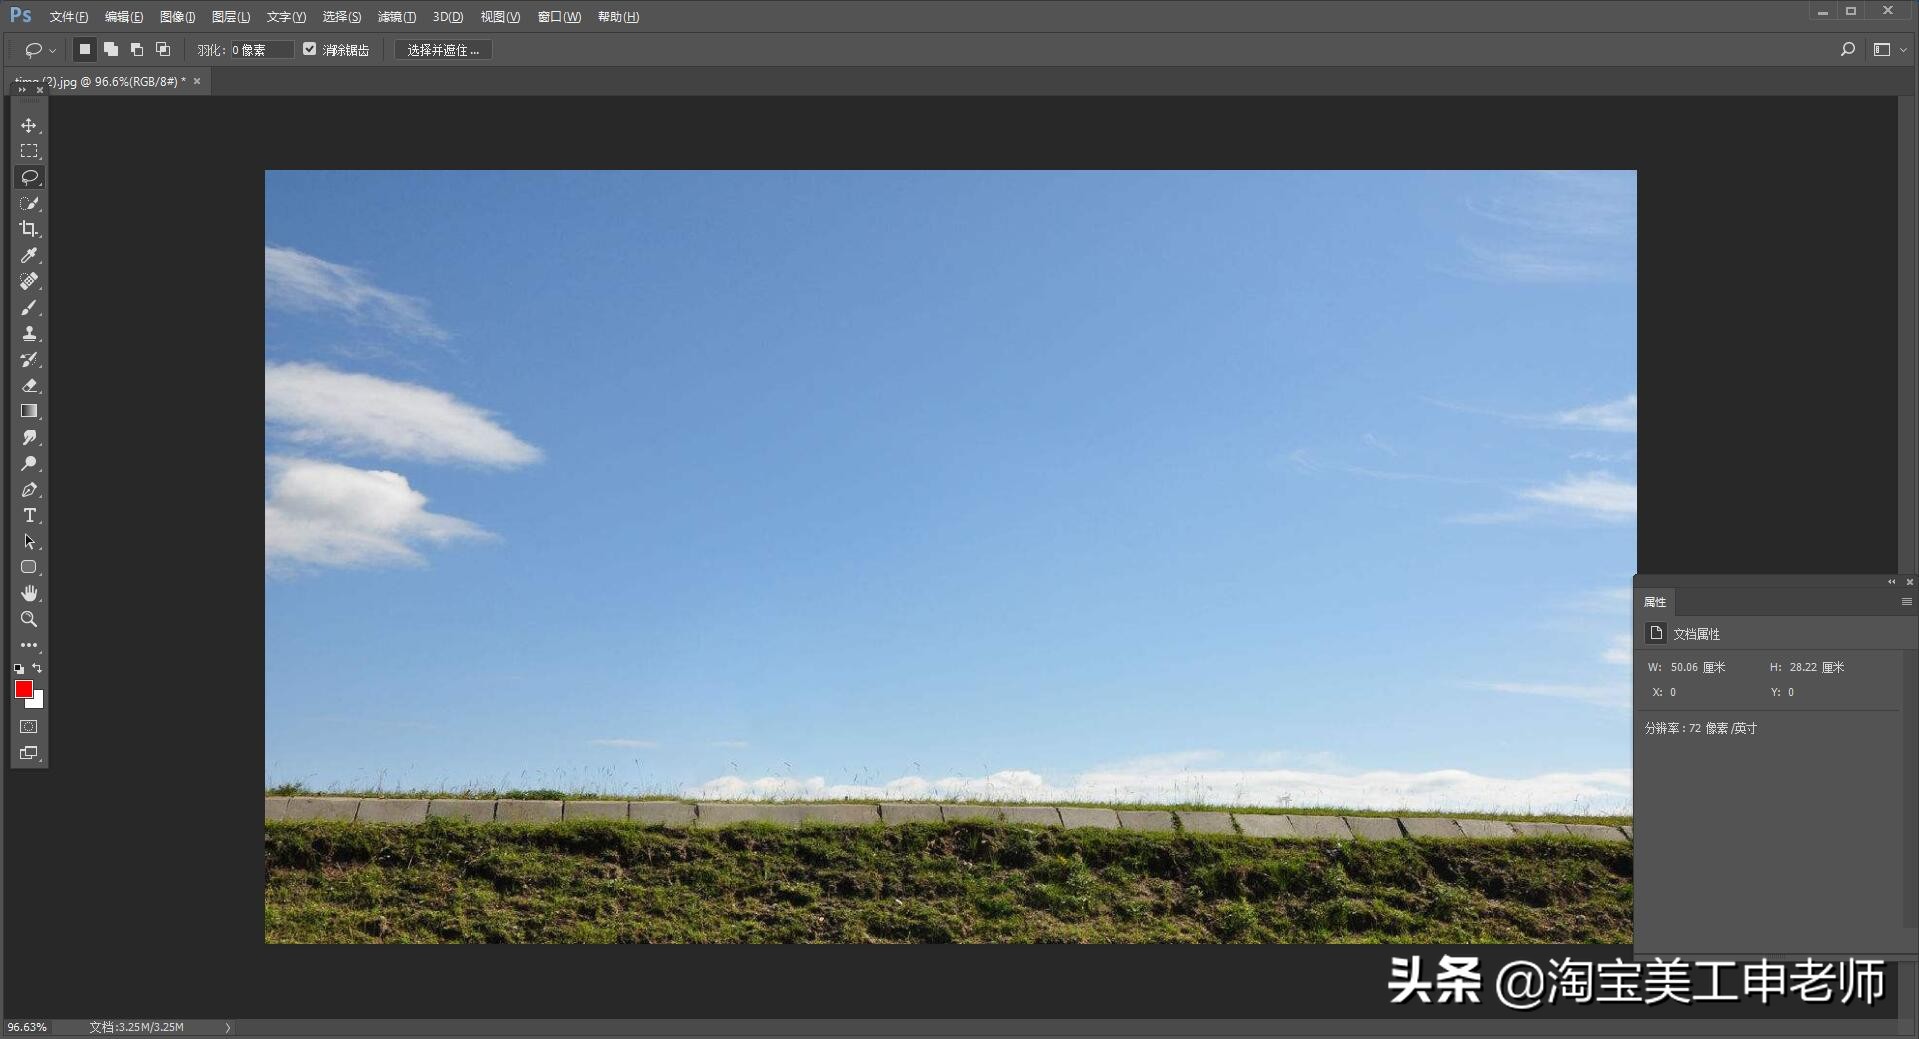Viewport: 1919px width, 1039px height.
Task: Switch to the 属性 panel tab
Action: pyautogui.click(x=1655, y=602)
